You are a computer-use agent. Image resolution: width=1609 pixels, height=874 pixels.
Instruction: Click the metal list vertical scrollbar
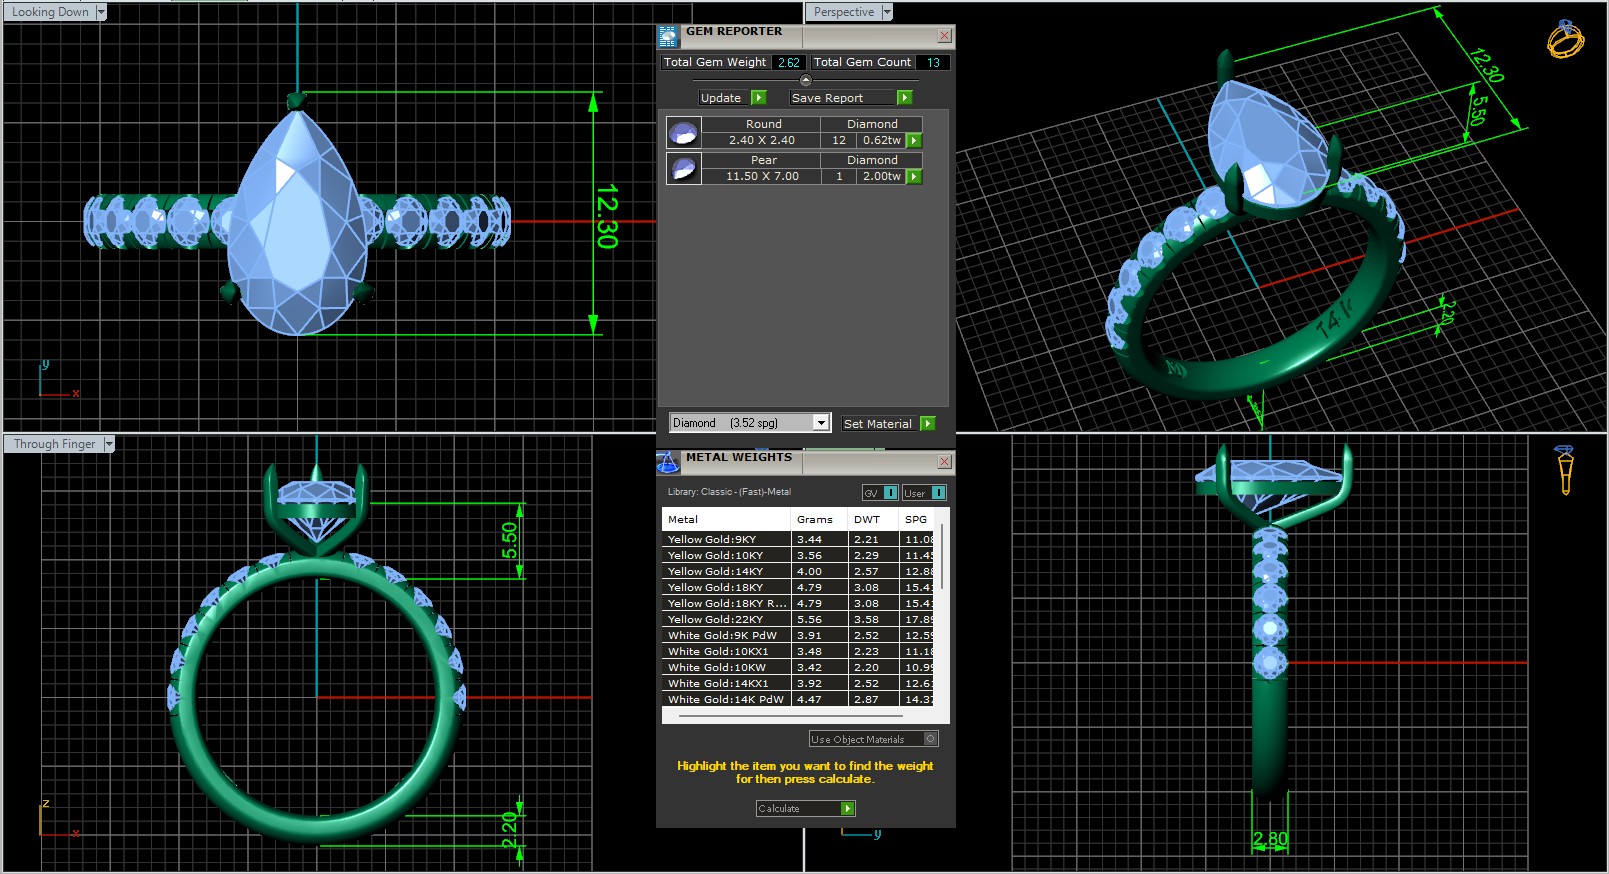(x=942, y=560)
